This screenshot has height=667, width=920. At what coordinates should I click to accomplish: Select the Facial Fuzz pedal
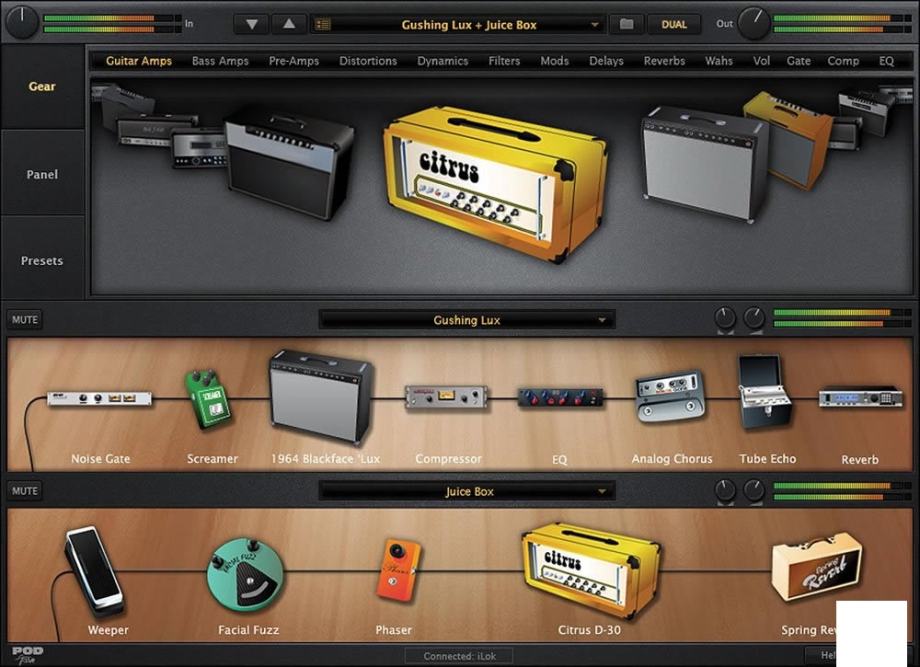(x=246, y=575)
